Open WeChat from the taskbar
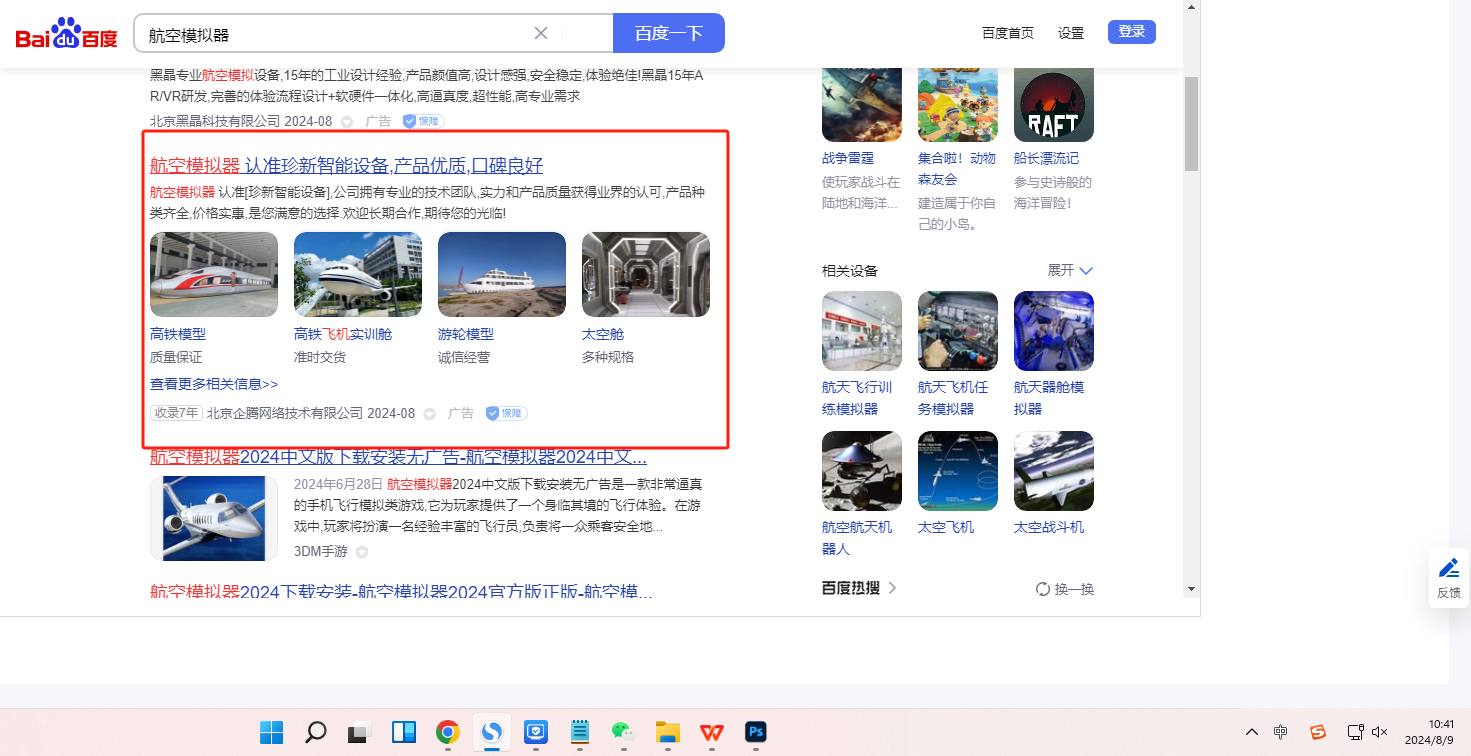 tap(623, 732)
